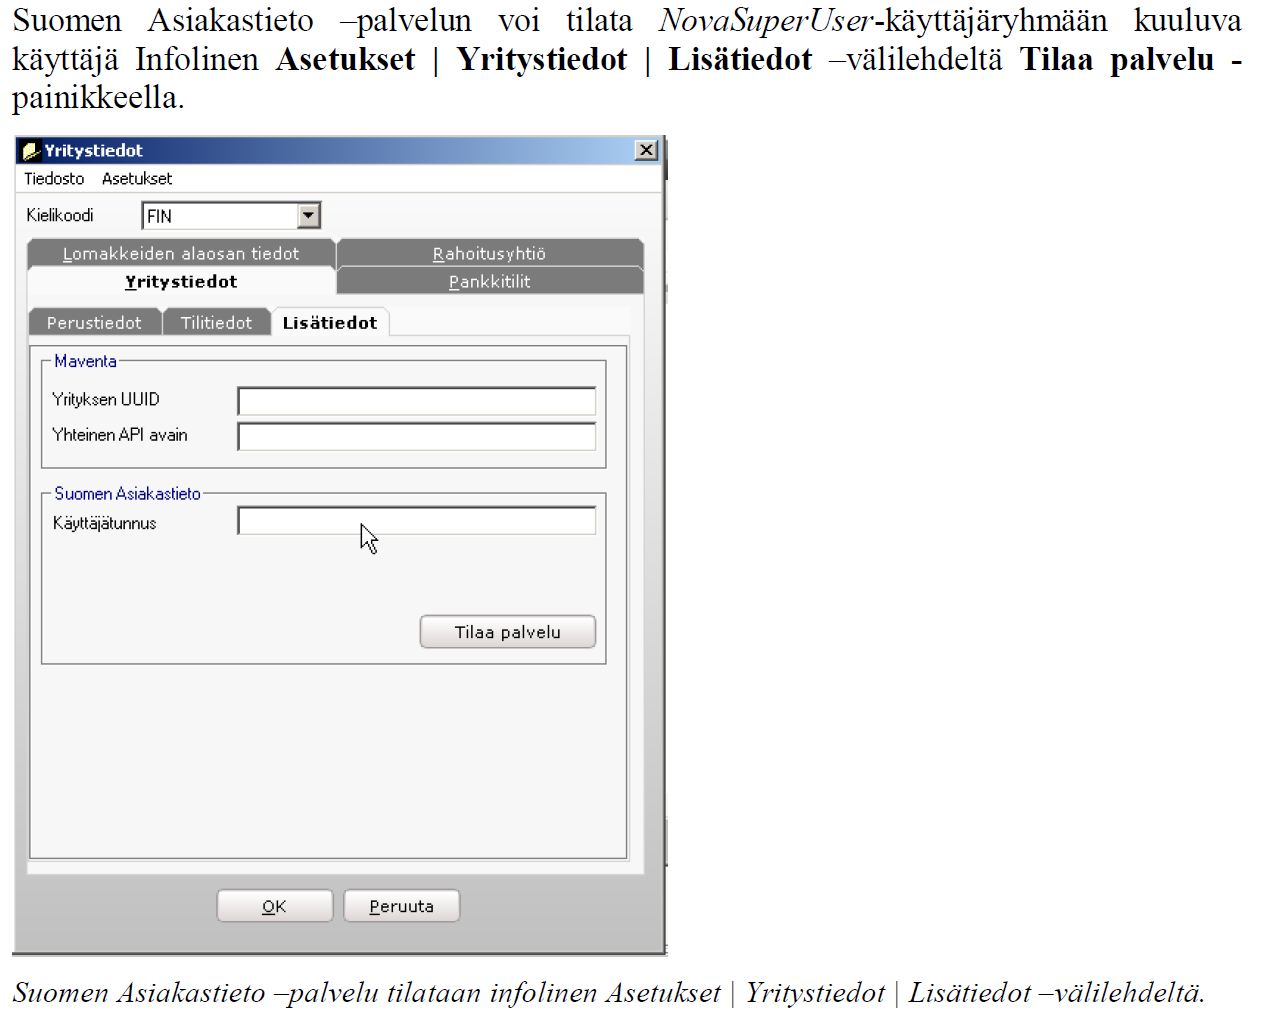Switch to the Tilitiedot sub-tab
1287x1018 pixels.
(216, 322)
